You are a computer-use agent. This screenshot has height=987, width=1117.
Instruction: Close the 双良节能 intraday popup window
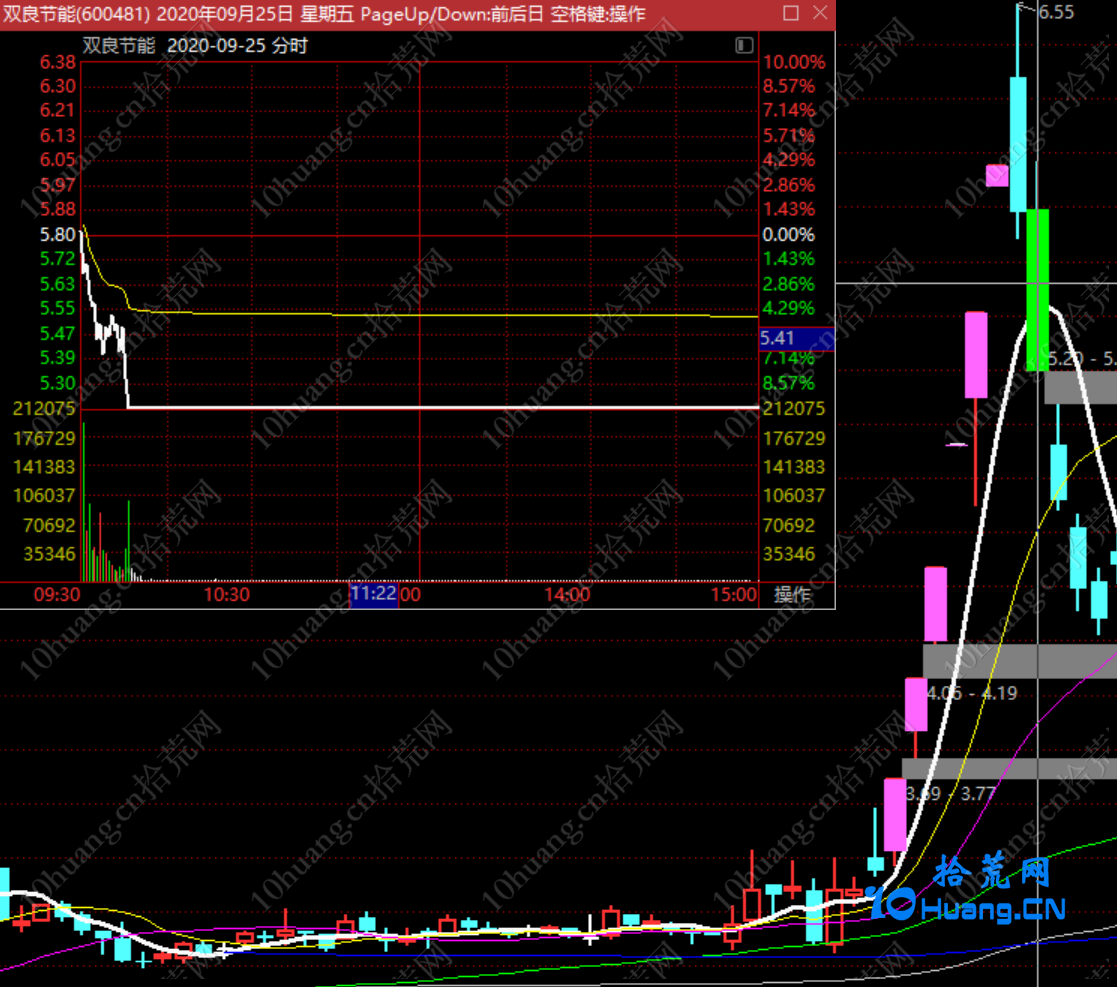820,13
